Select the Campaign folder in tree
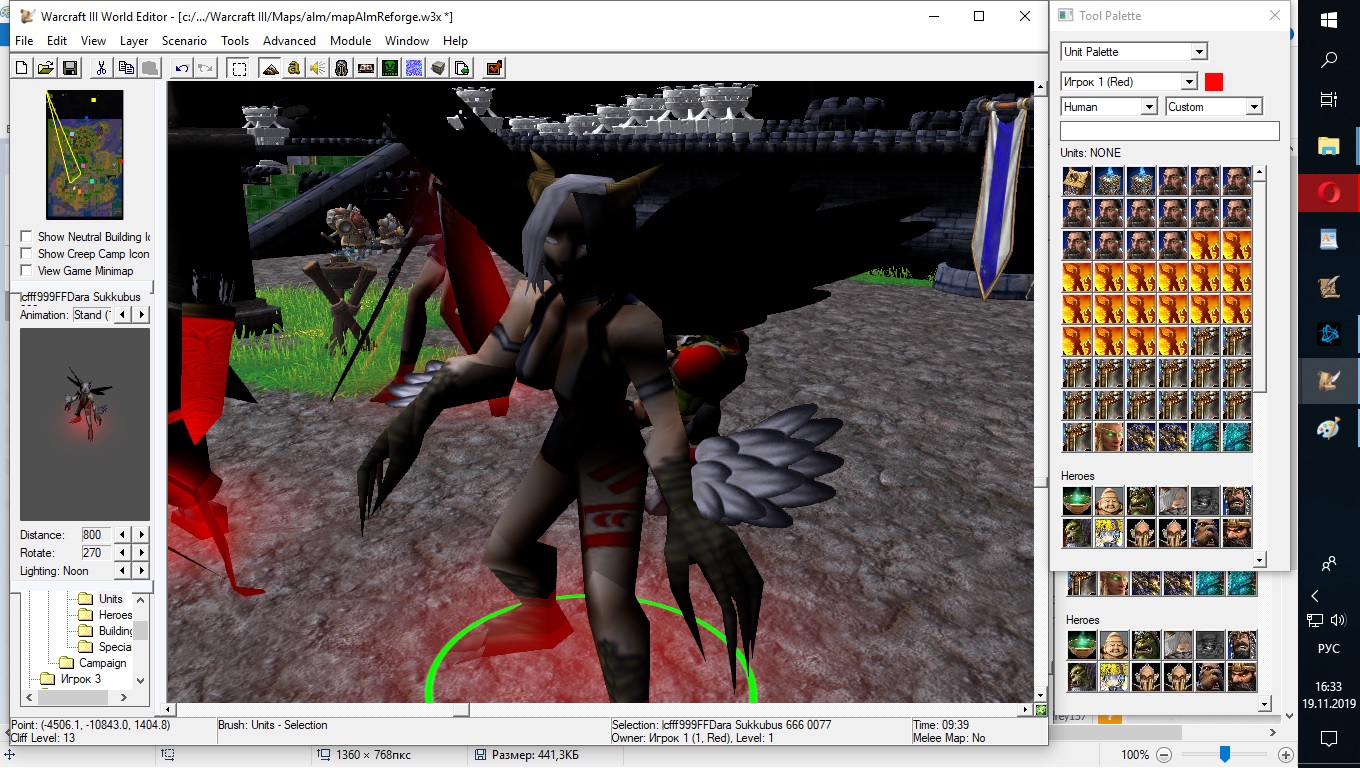Viewport: 1360px width, 768px height. (x=102, y=663)
